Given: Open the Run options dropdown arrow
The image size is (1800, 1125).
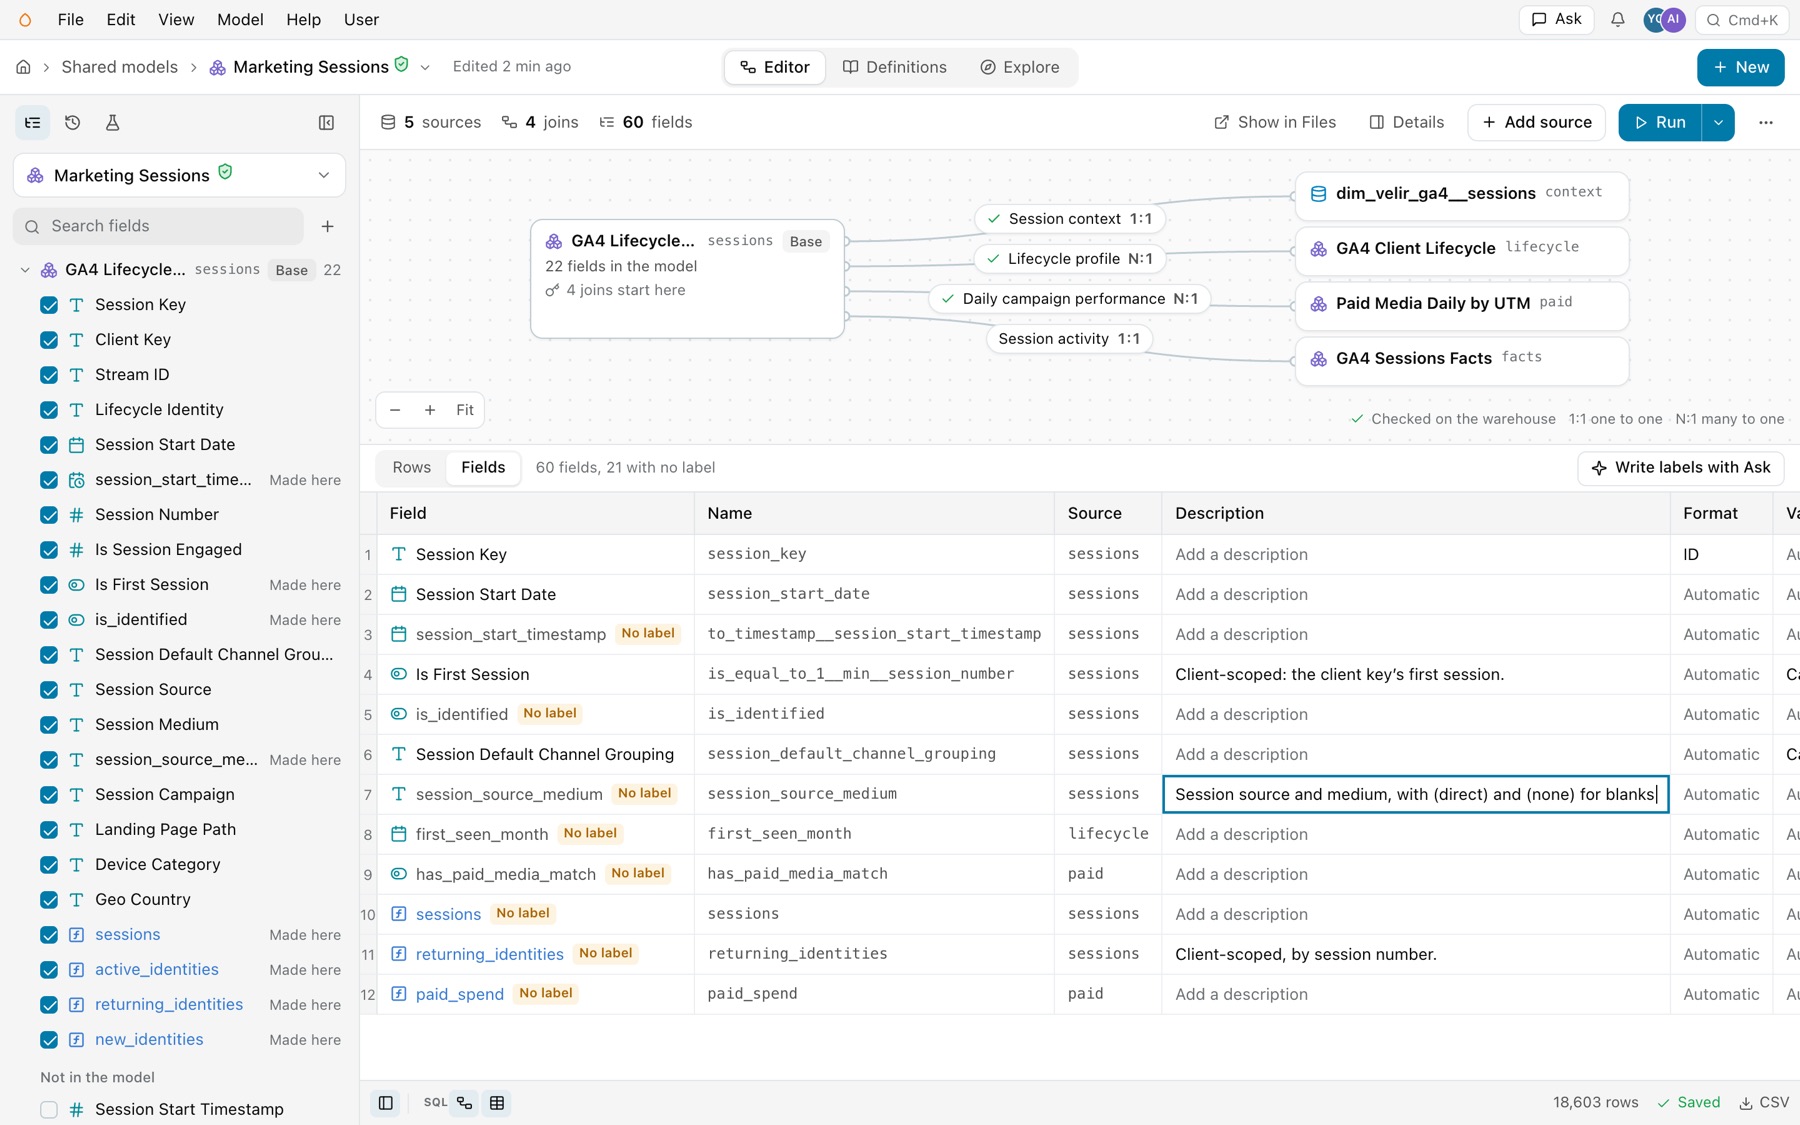Looking at the screenshot, I should click(1718, 122).
